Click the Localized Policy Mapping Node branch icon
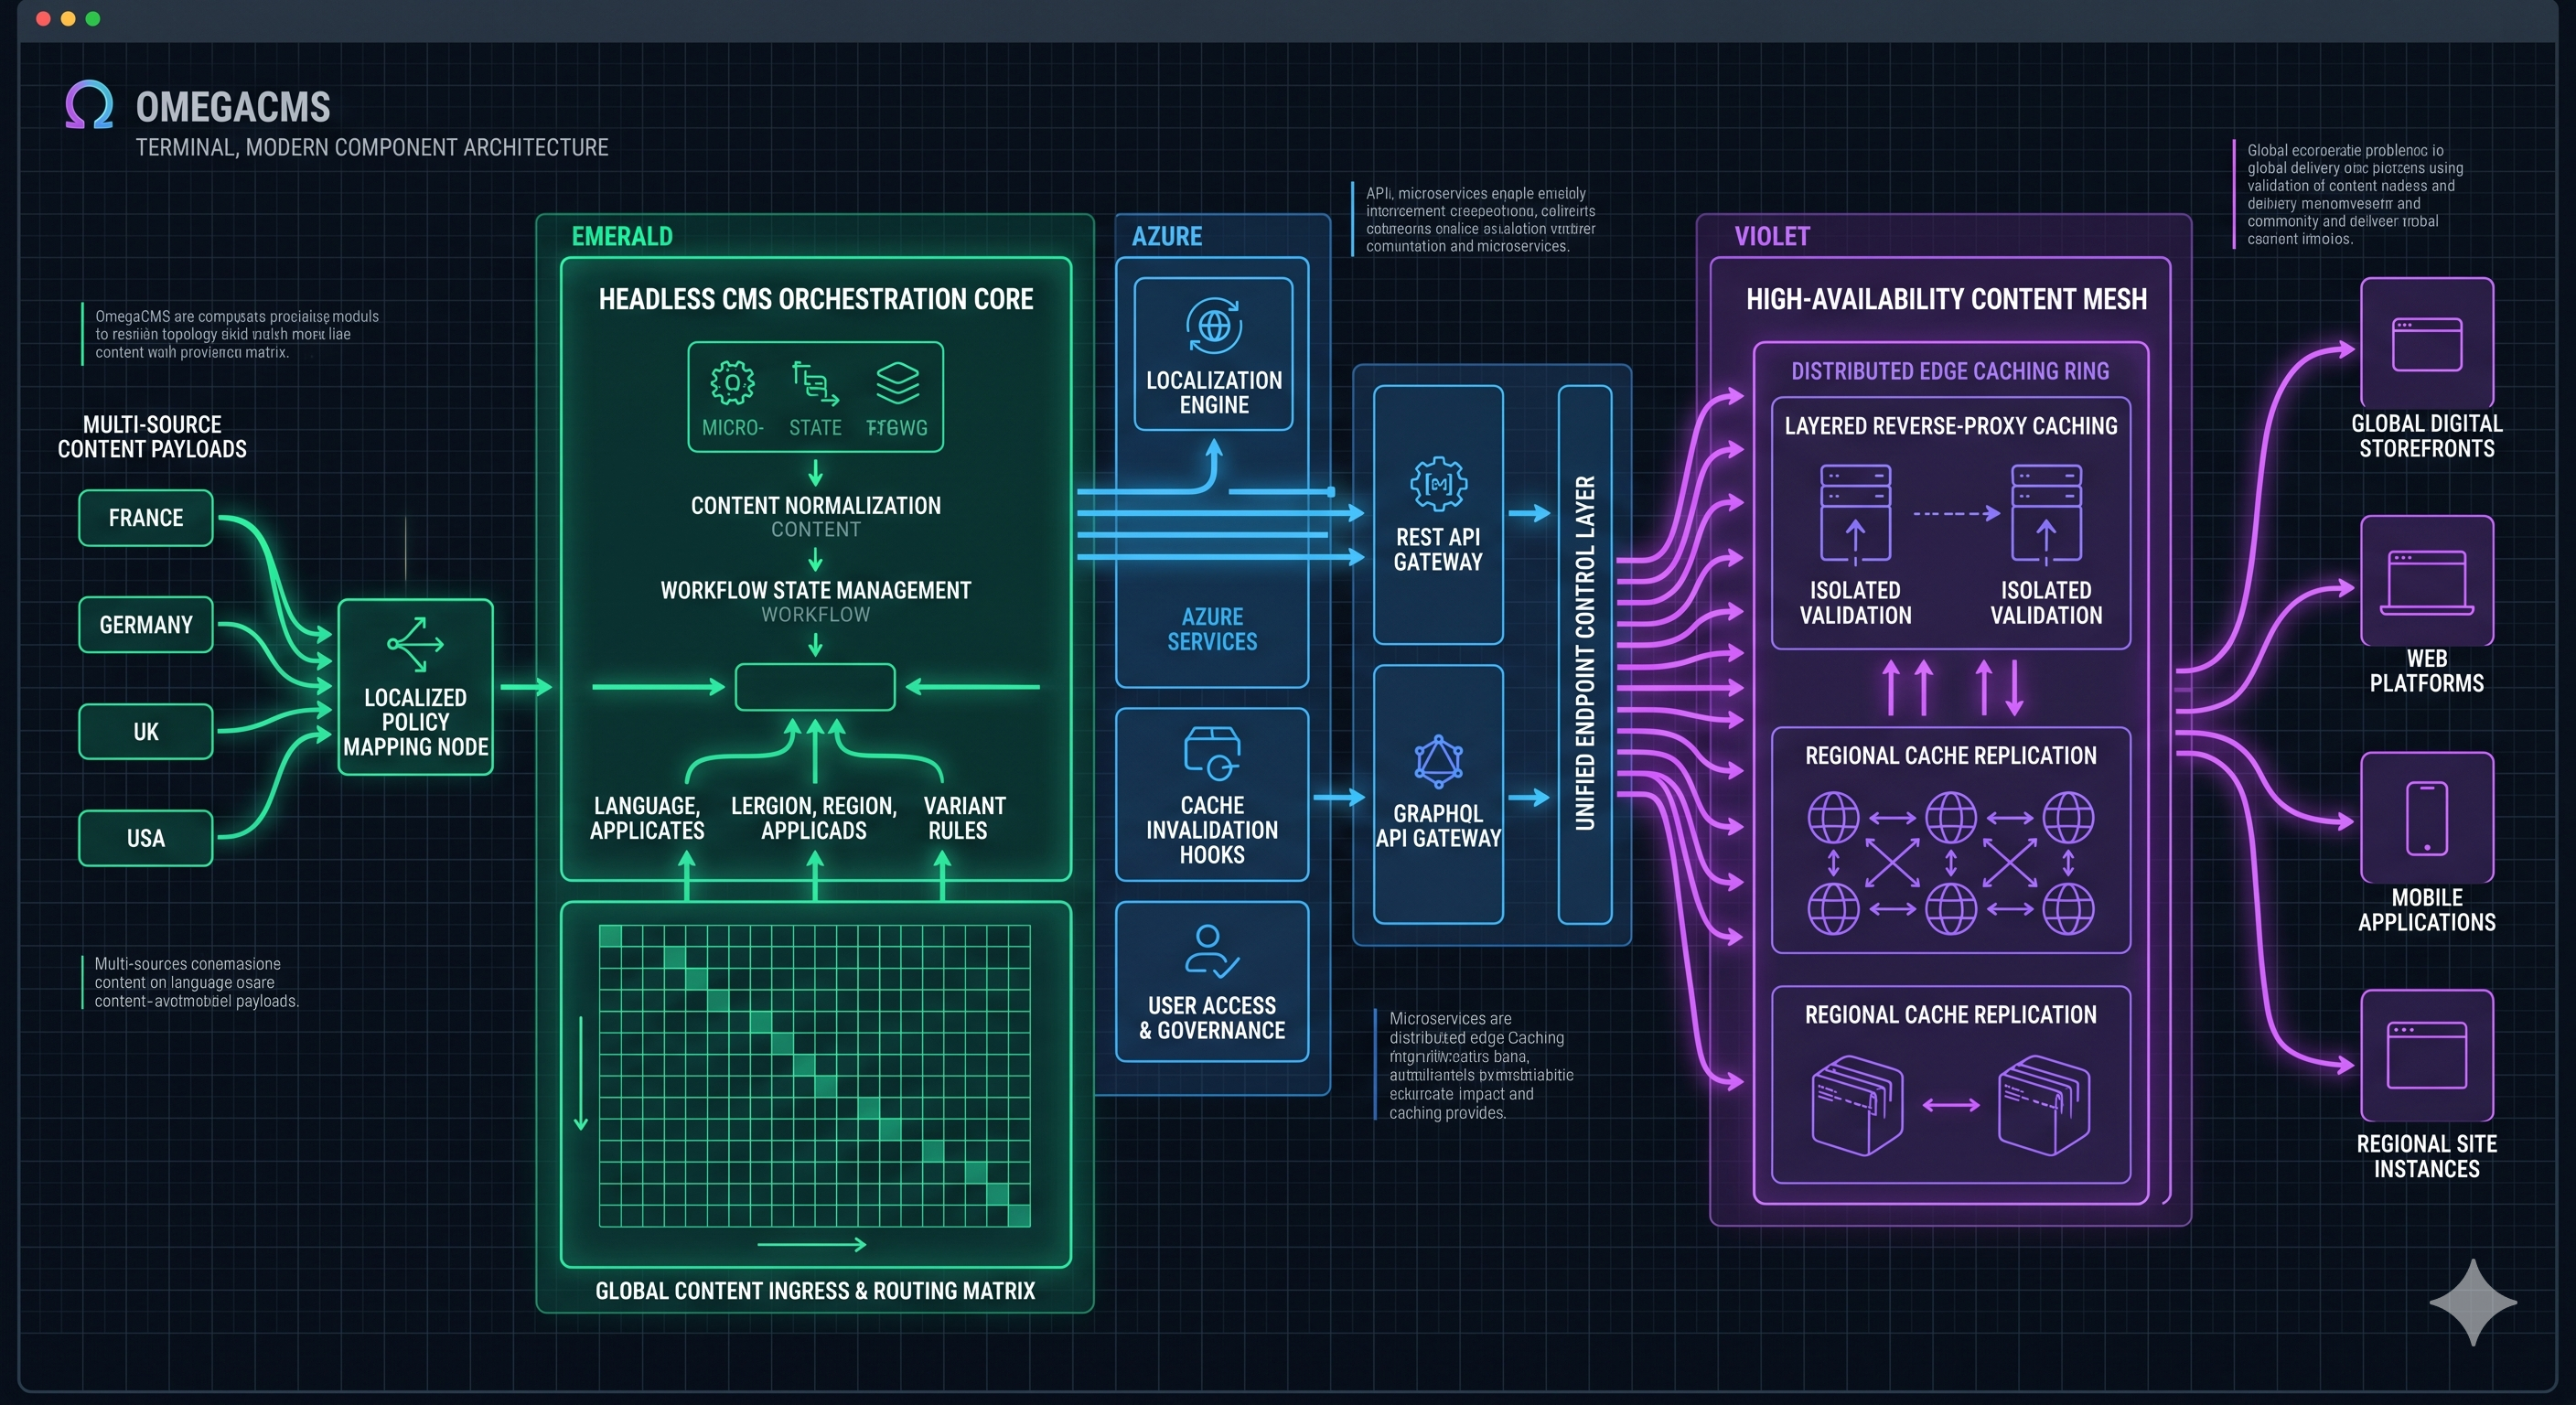2576x1405 pixels. pyautogui.click(x=415, y=644)
